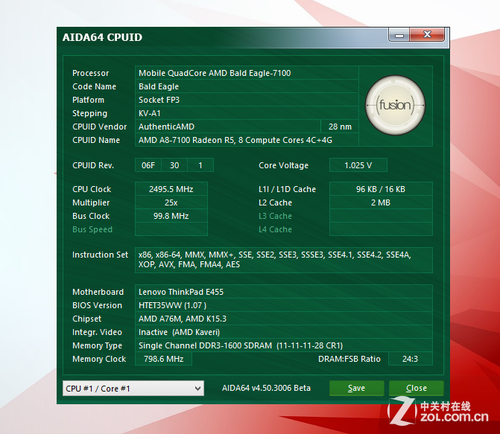
Task: Select the Processor value Mobile QuadCore AMD Bald Eagle-7100
Action: click(247, 73)
